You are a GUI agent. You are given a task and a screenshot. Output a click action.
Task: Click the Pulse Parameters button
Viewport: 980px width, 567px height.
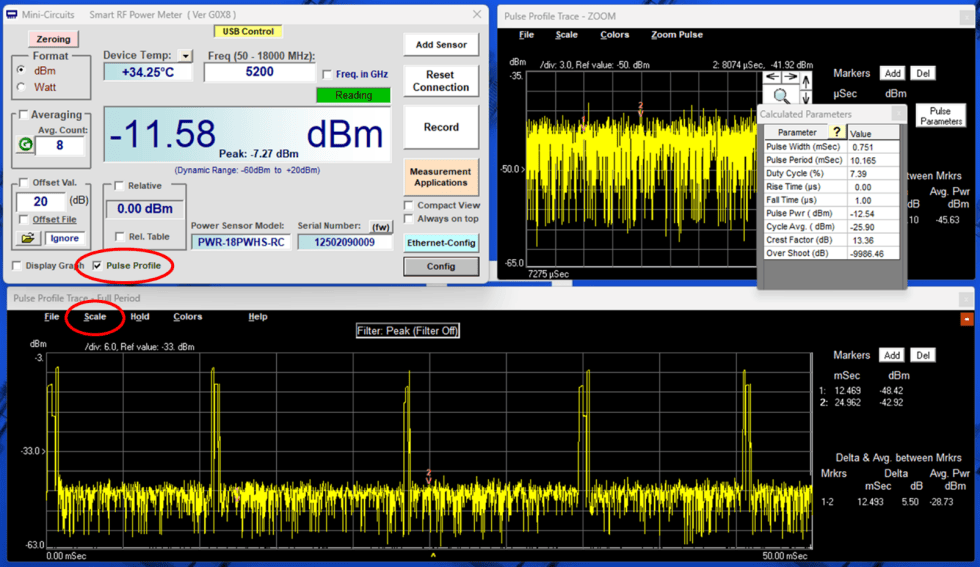point(941,116)
